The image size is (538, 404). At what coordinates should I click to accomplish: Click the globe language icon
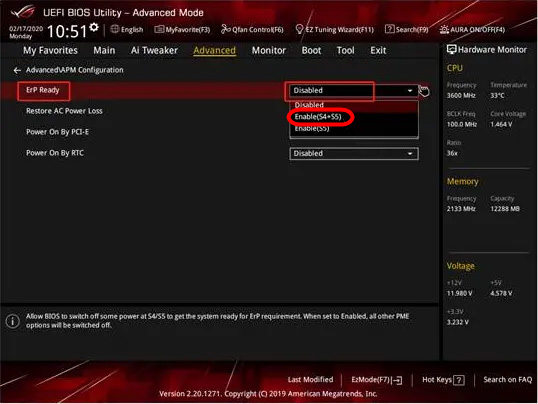[115, 29]
